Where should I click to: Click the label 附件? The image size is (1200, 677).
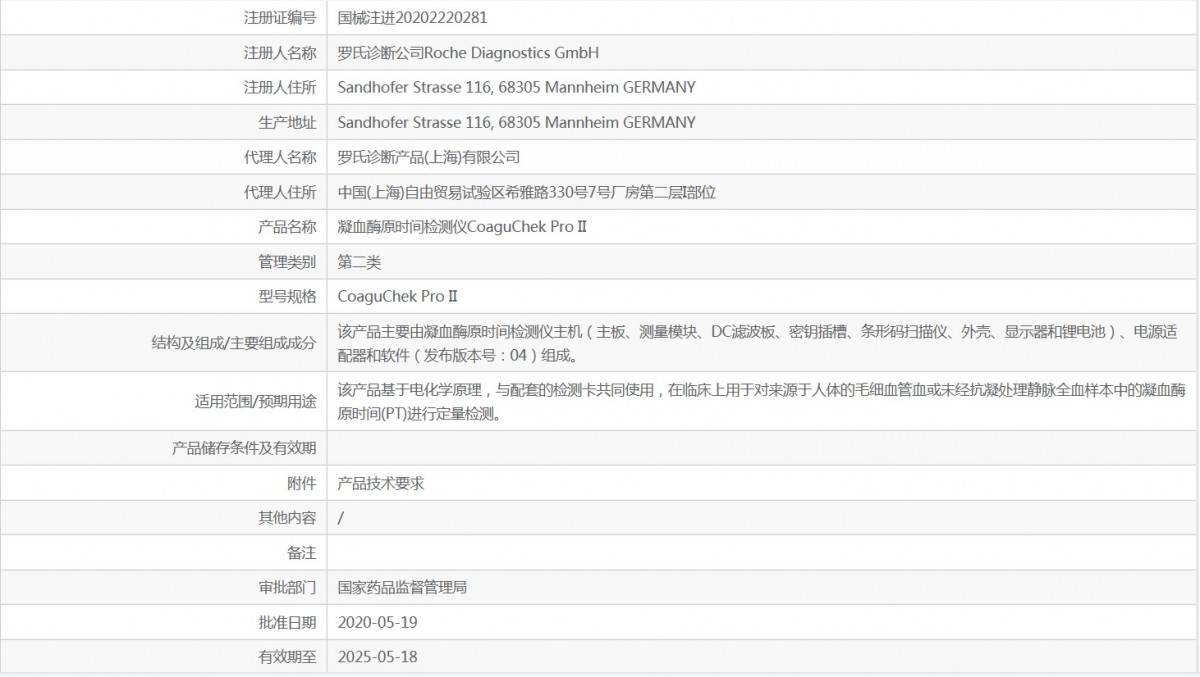pos(302,483)
